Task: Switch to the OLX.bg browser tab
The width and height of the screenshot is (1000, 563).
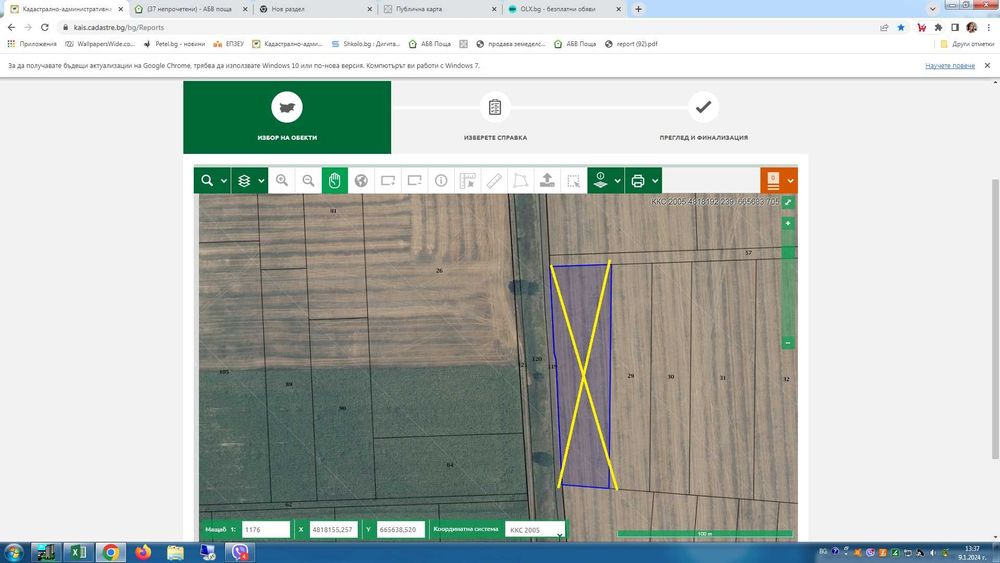Action: tap(565, 9)
